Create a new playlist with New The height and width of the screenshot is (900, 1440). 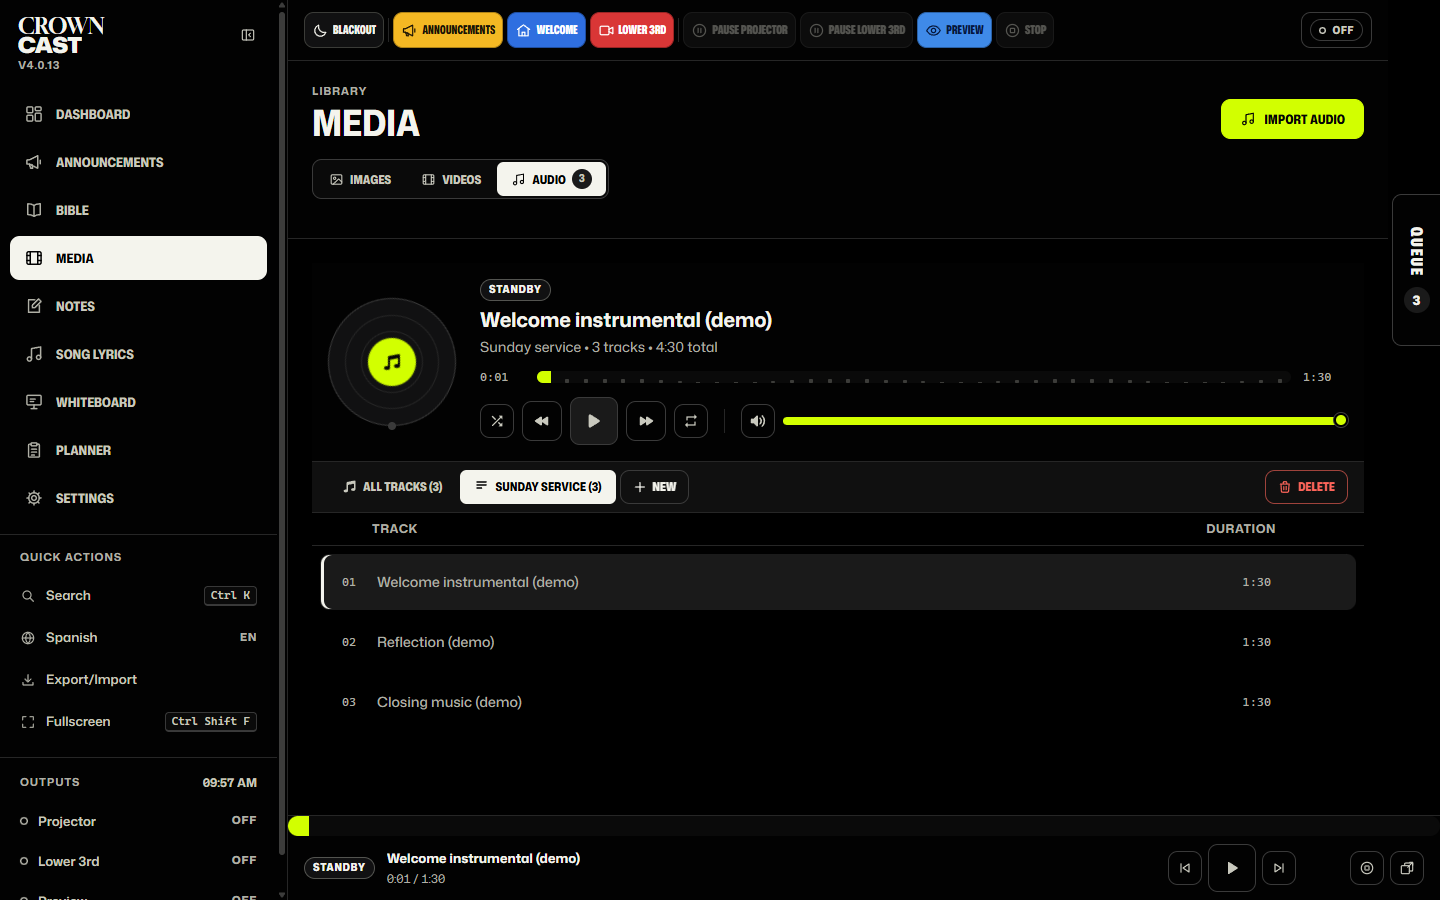coord(655,487)
